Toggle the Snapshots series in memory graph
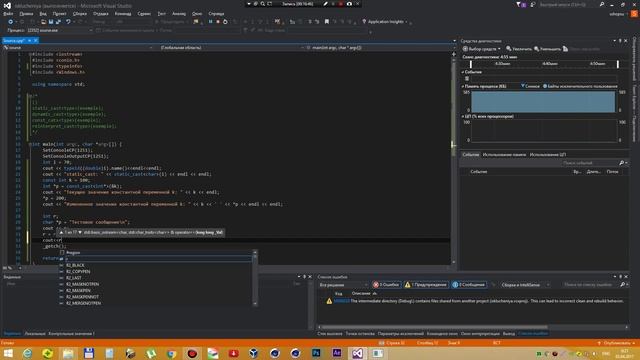Viewport: 640px width, 360px height. pos(530,86)
